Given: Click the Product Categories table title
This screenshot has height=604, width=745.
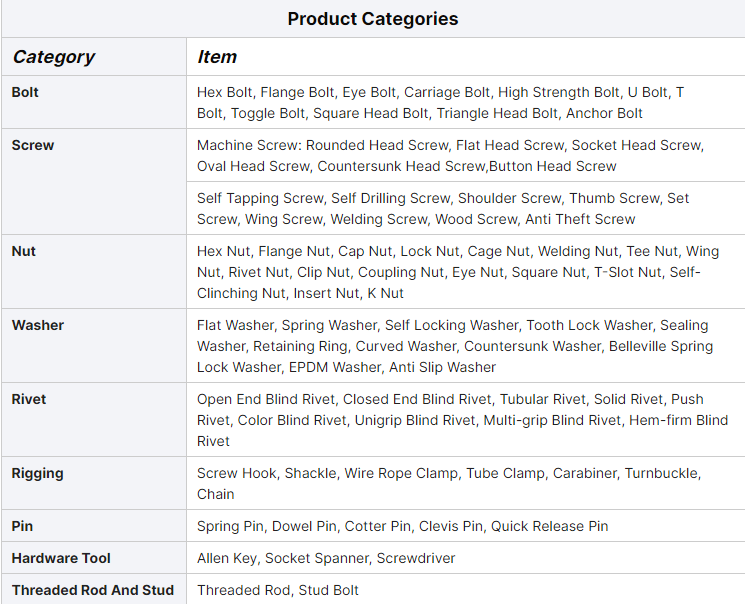Looking at the screenshot, I should [x=372, y=19].
